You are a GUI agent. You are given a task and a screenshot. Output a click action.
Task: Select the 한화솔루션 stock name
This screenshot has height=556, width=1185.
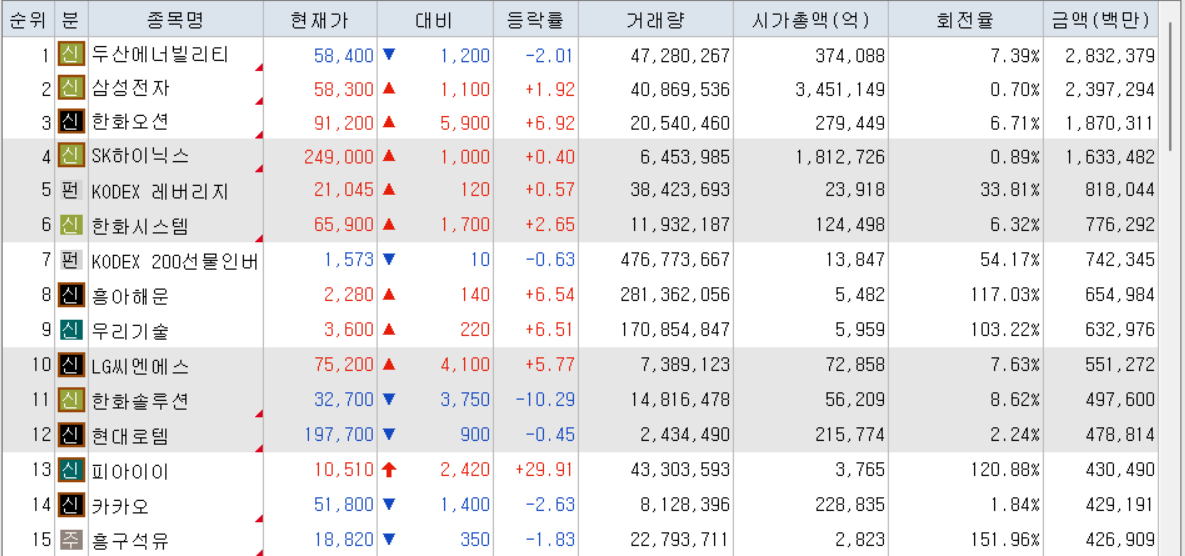click(x=140, y=401)
